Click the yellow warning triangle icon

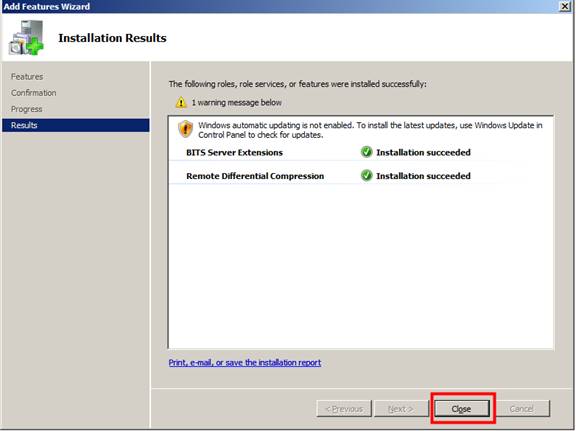pyautogui.click(x=181, y=103)
